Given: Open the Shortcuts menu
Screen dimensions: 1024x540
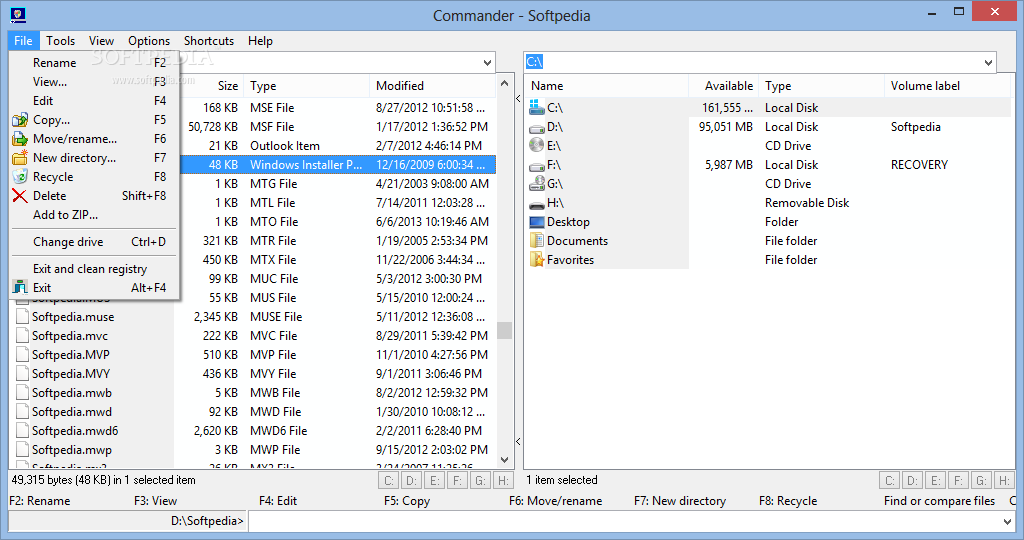Looking at the screenshot, I should point(209,40).
